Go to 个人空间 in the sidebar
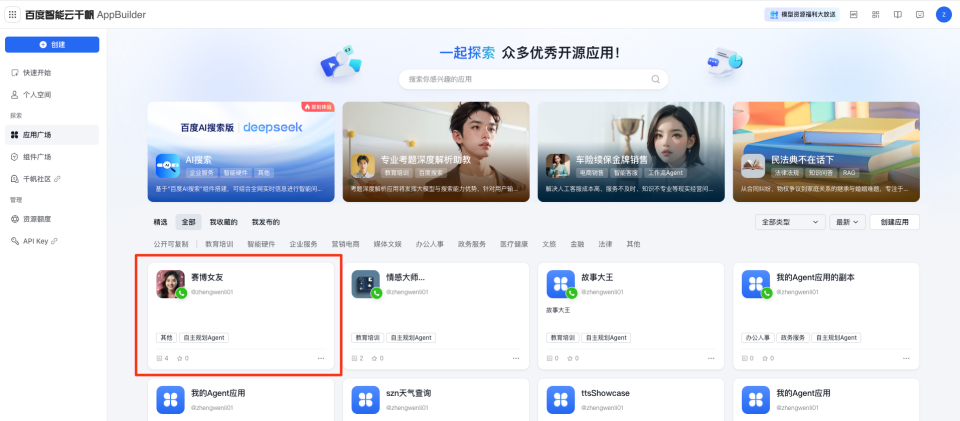960x421 pixels. click(52, 95)
